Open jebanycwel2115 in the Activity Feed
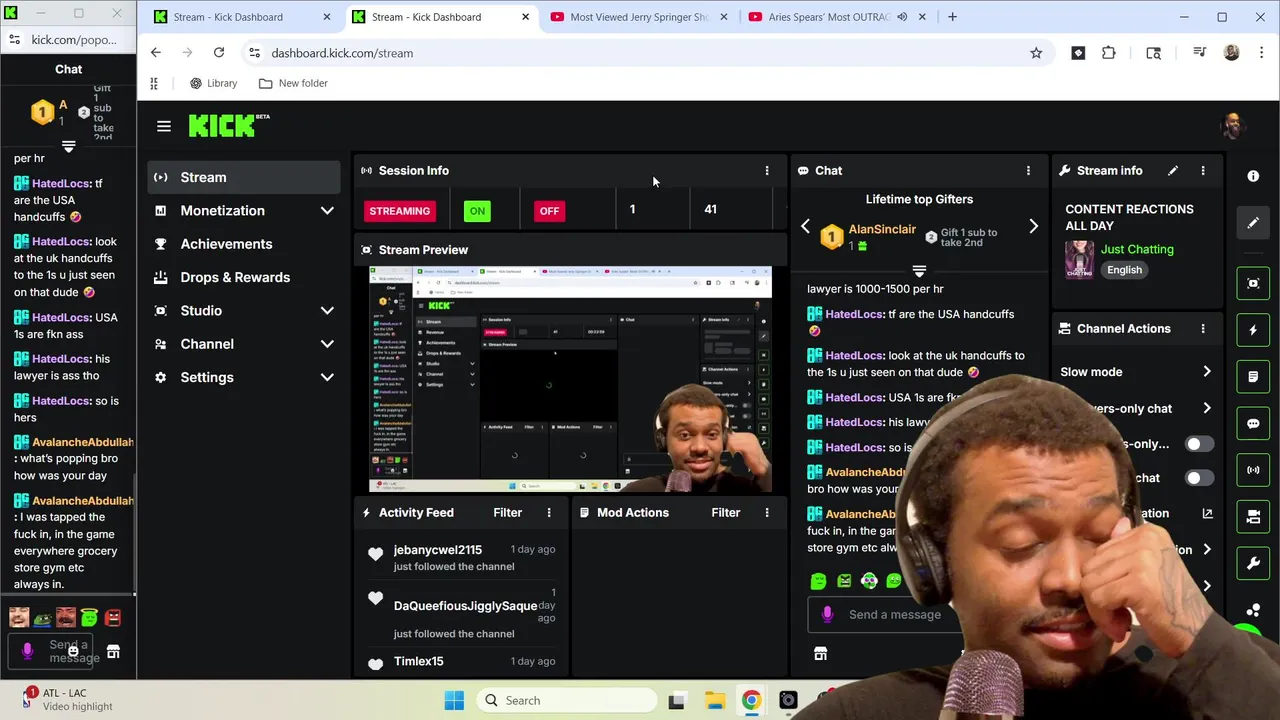1280x720 pixels. click(x=438, y=550)
